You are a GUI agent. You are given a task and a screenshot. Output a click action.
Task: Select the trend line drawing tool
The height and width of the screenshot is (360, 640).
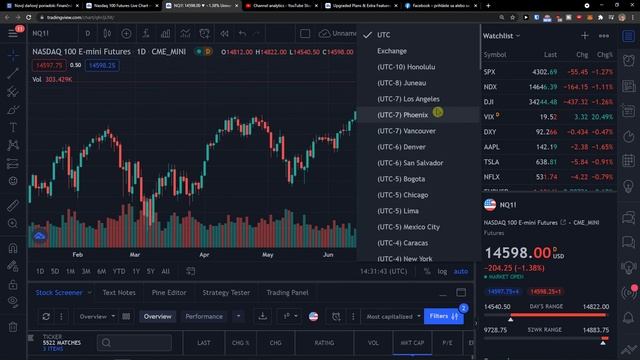pos(13,73)
